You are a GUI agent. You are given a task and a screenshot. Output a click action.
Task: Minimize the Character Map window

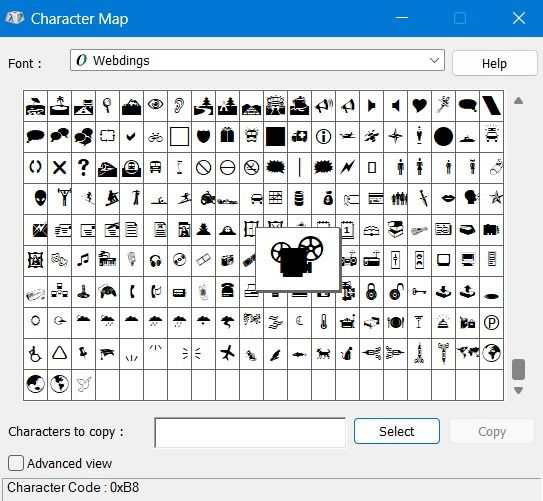[x=402, y=18]
